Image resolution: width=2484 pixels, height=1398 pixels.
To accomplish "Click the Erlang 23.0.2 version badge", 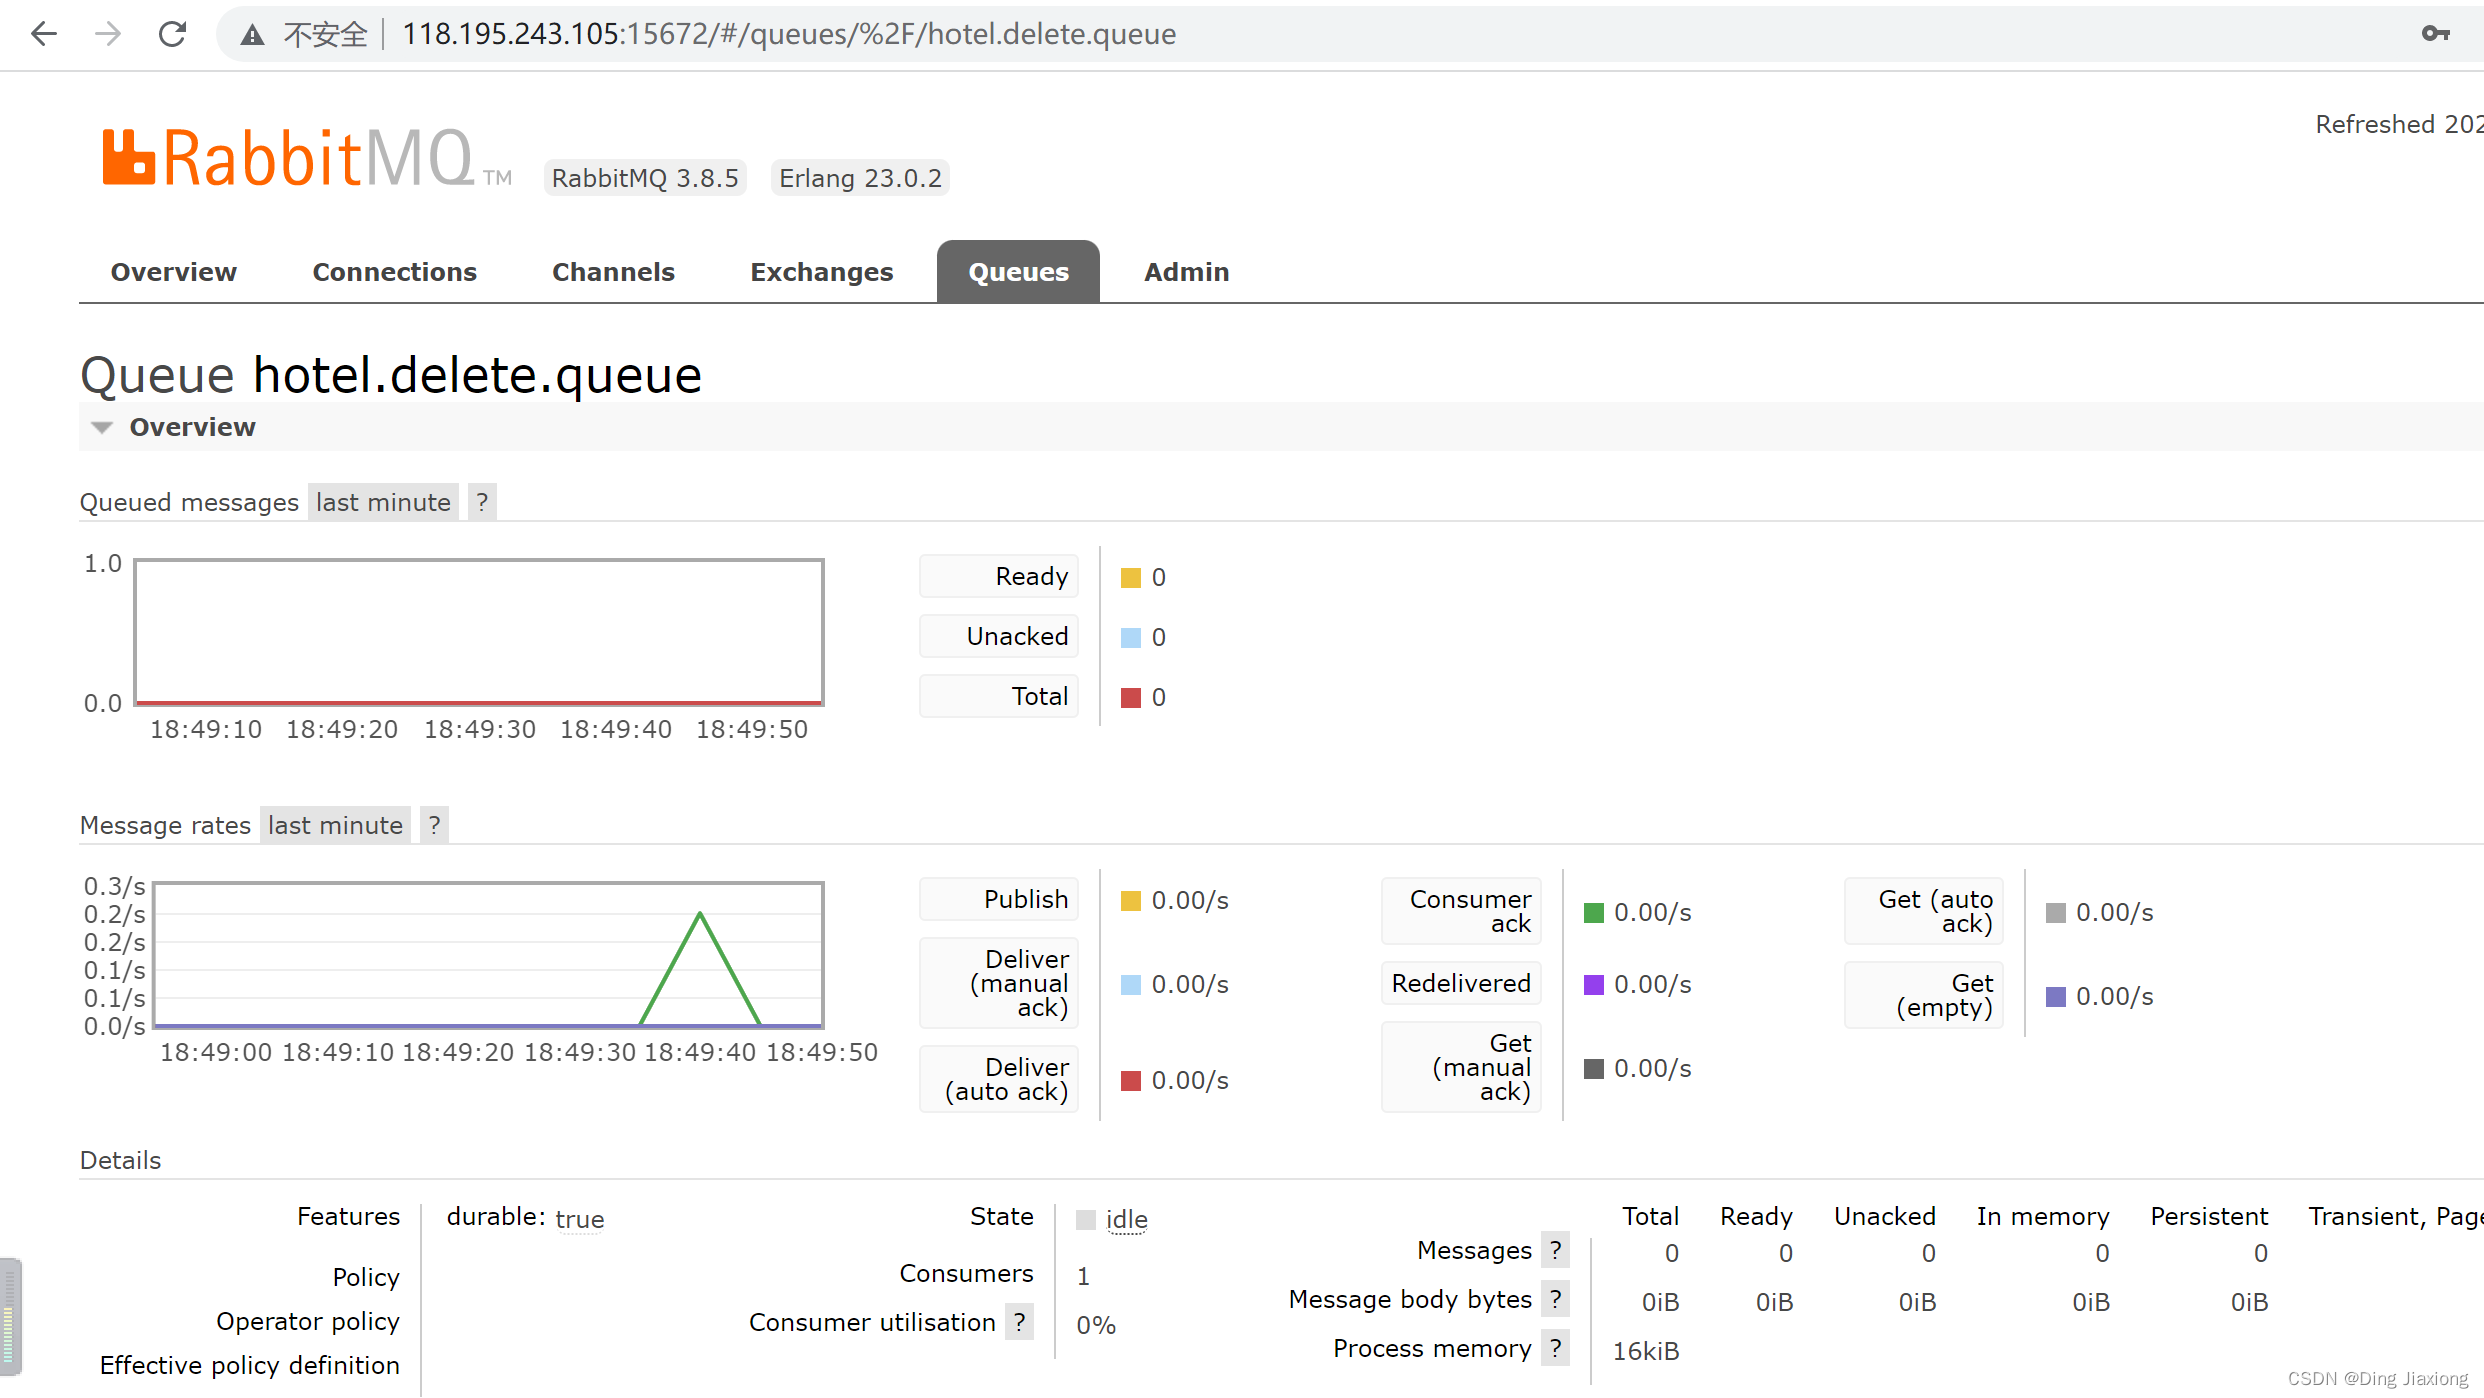I will pyautogui.click(x=860, y=178).
